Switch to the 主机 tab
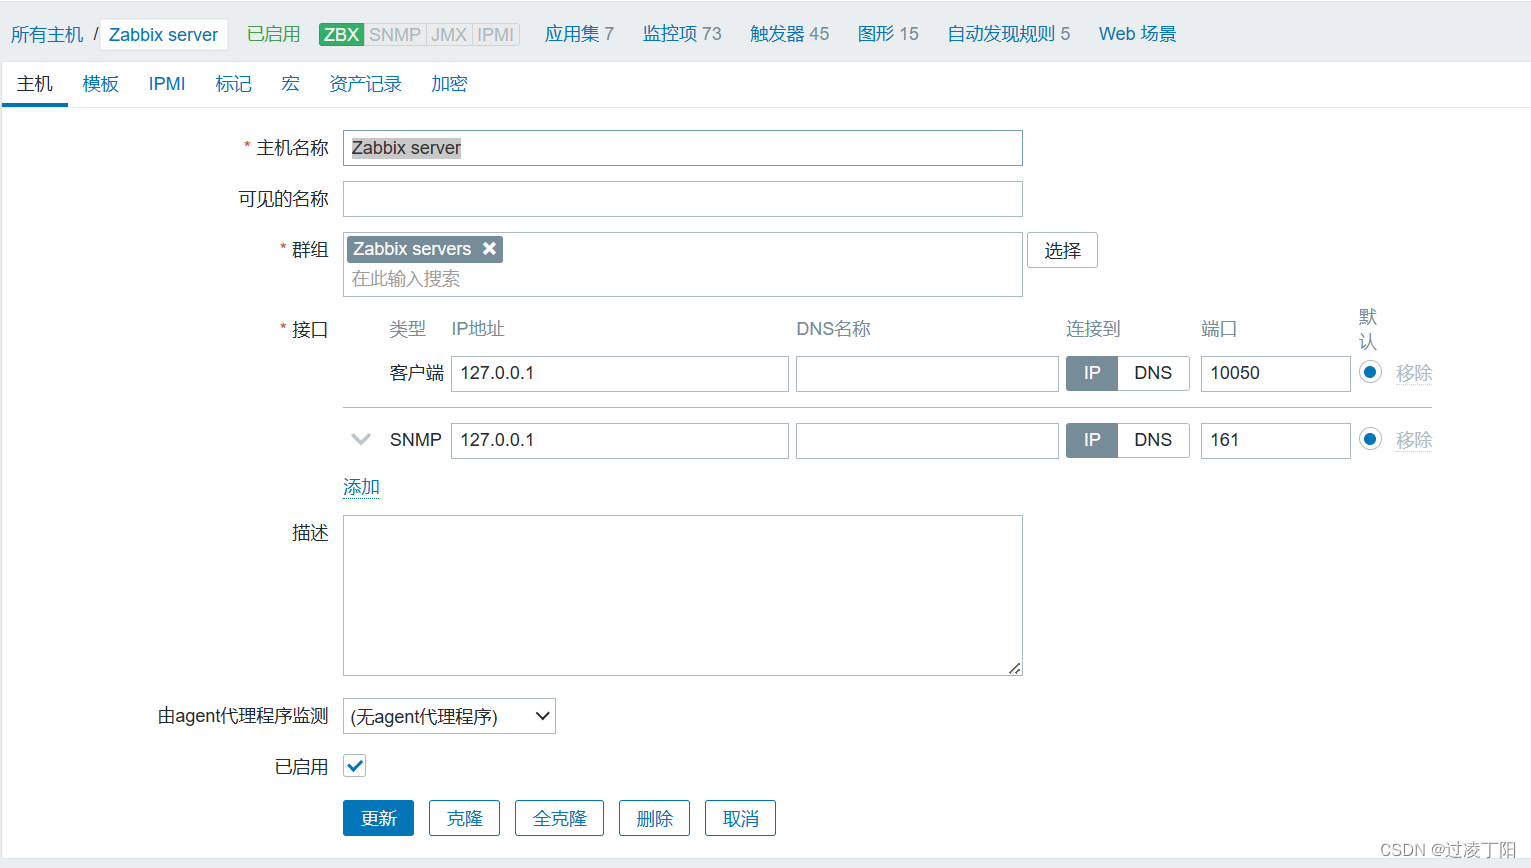 click(35, 84)
